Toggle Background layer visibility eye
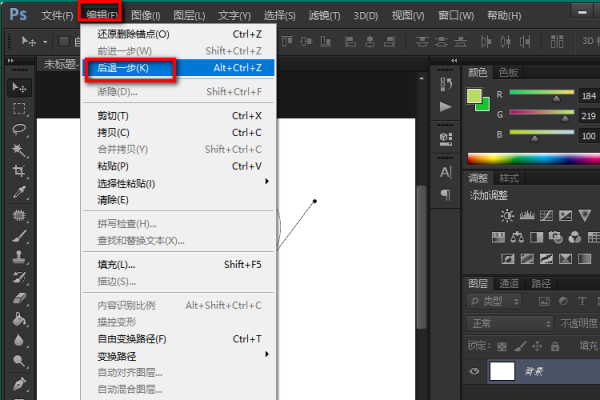 (x=474, y=371)
